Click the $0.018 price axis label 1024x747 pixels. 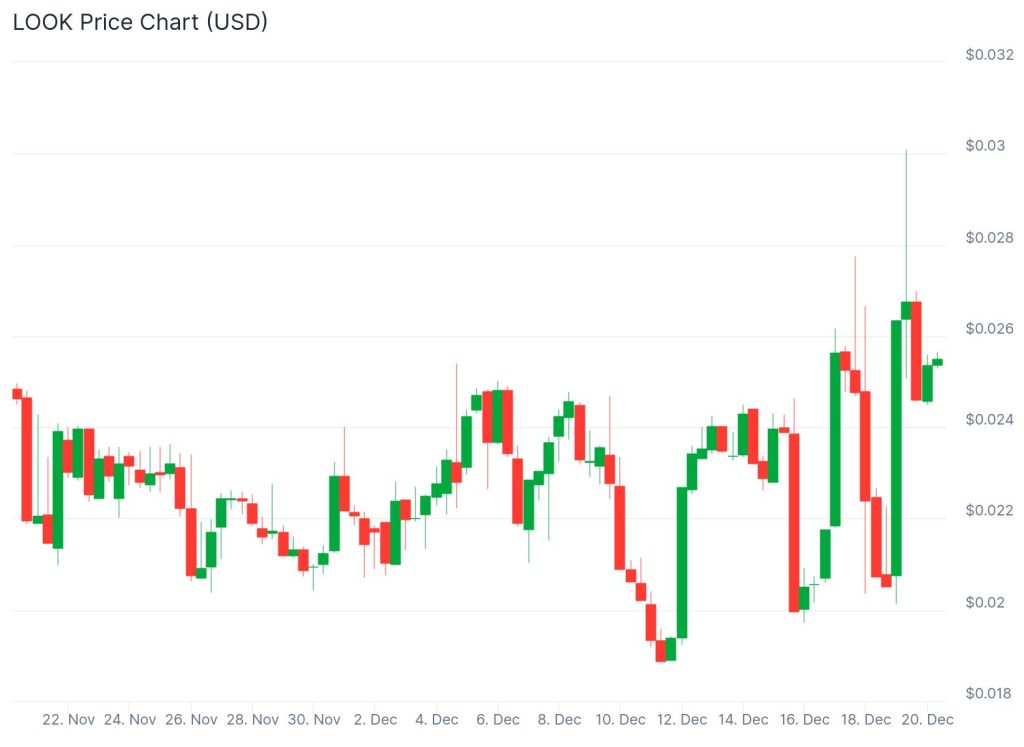989,694
